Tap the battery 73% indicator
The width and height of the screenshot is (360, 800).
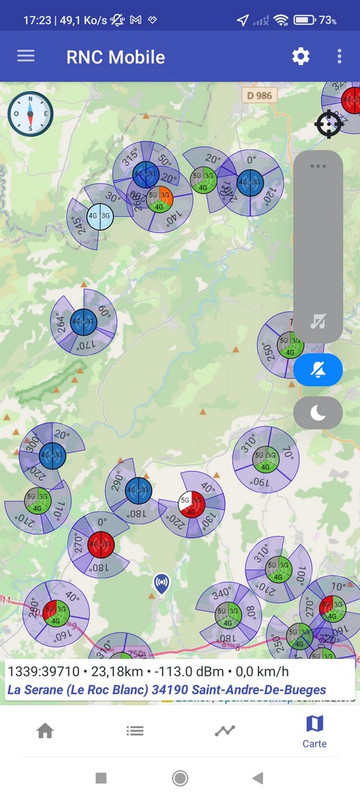coord(315,20)
